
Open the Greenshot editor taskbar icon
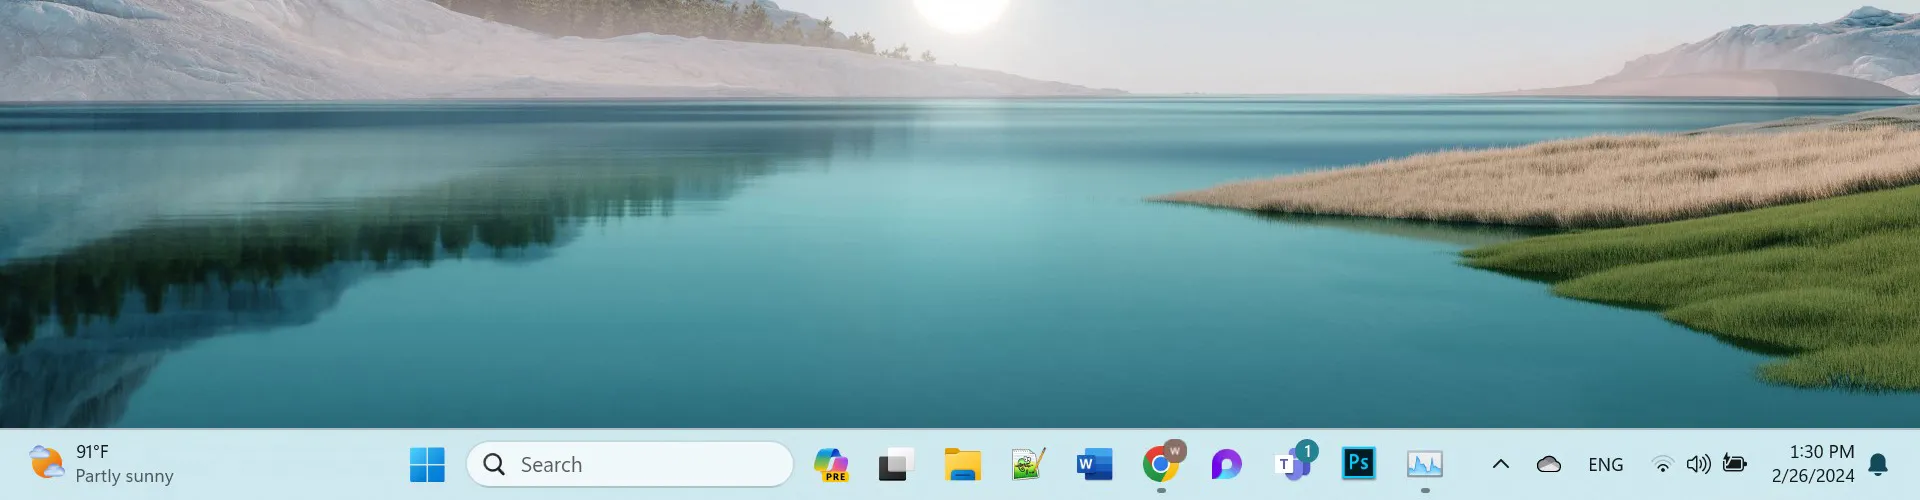click(1028, 464)
